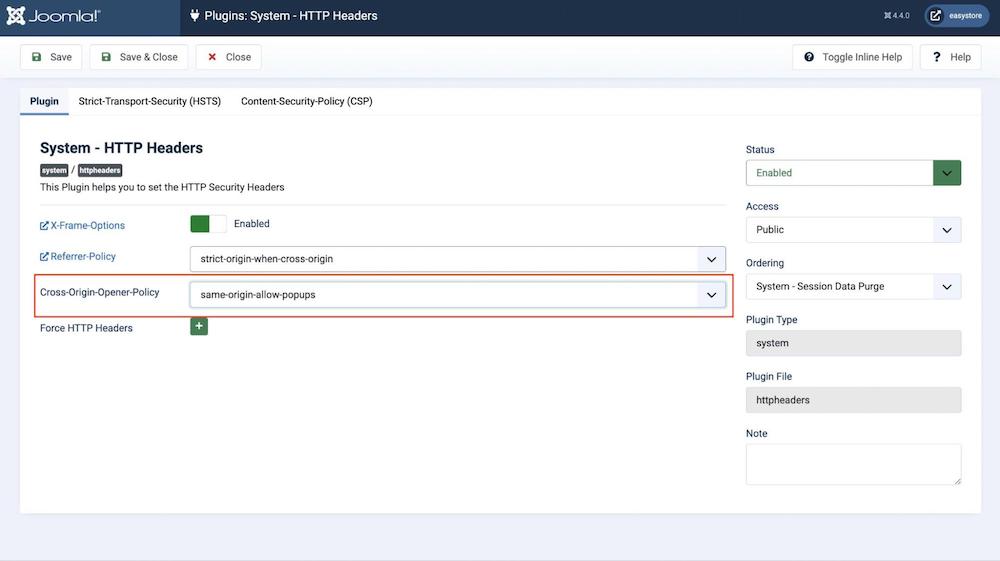Click inside the Note text area
1000x561 pixels.
pyautogui.click(x=853, y=464)
